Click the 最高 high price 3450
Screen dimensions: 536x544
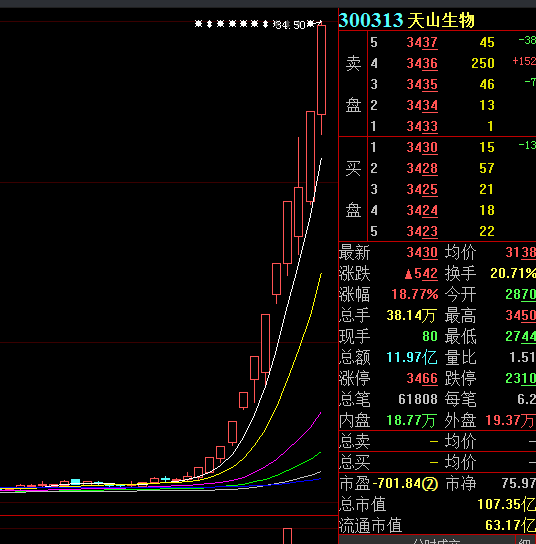click(520, 315)
